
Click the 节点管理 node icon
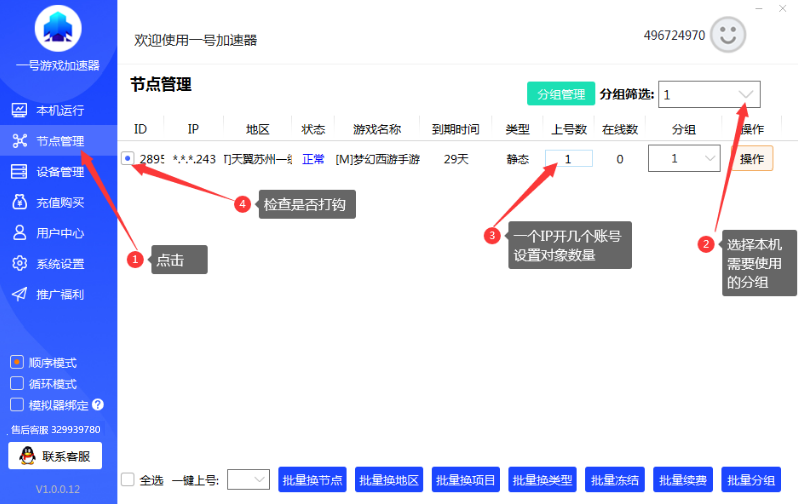pos(19,141)
